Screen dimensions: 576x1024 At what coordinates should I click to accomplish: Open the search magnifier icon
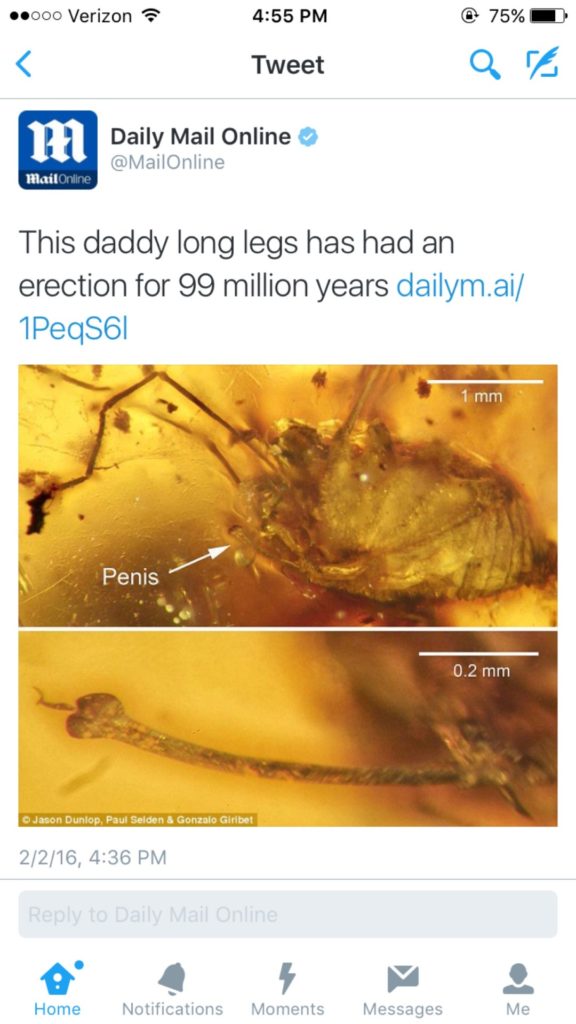click(485, 65)
